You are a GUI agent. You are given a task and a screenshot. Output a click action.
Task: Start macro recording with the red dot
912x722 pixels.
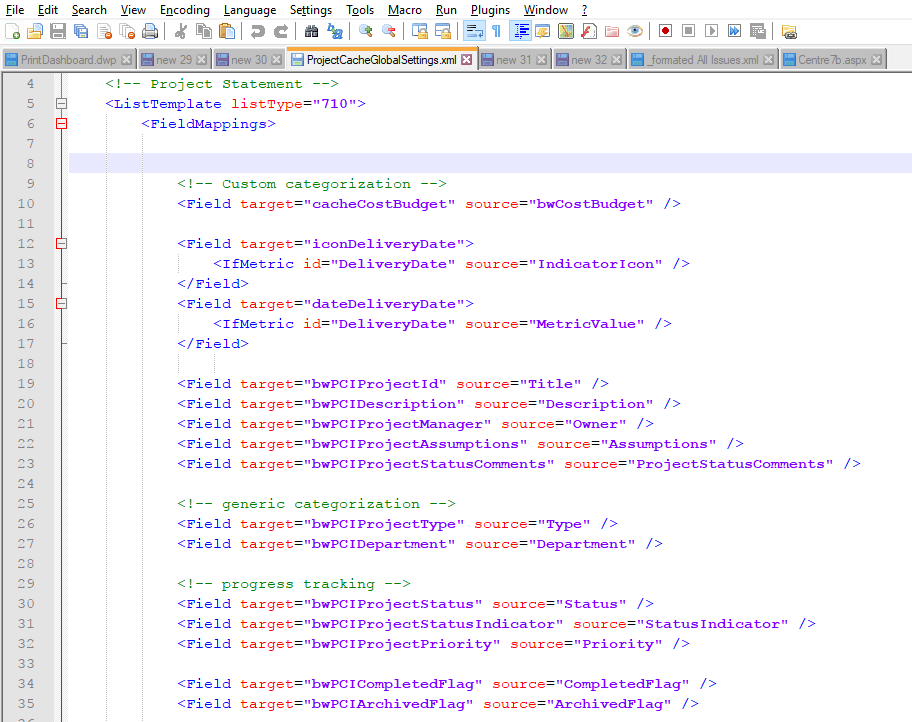point(665,31)
